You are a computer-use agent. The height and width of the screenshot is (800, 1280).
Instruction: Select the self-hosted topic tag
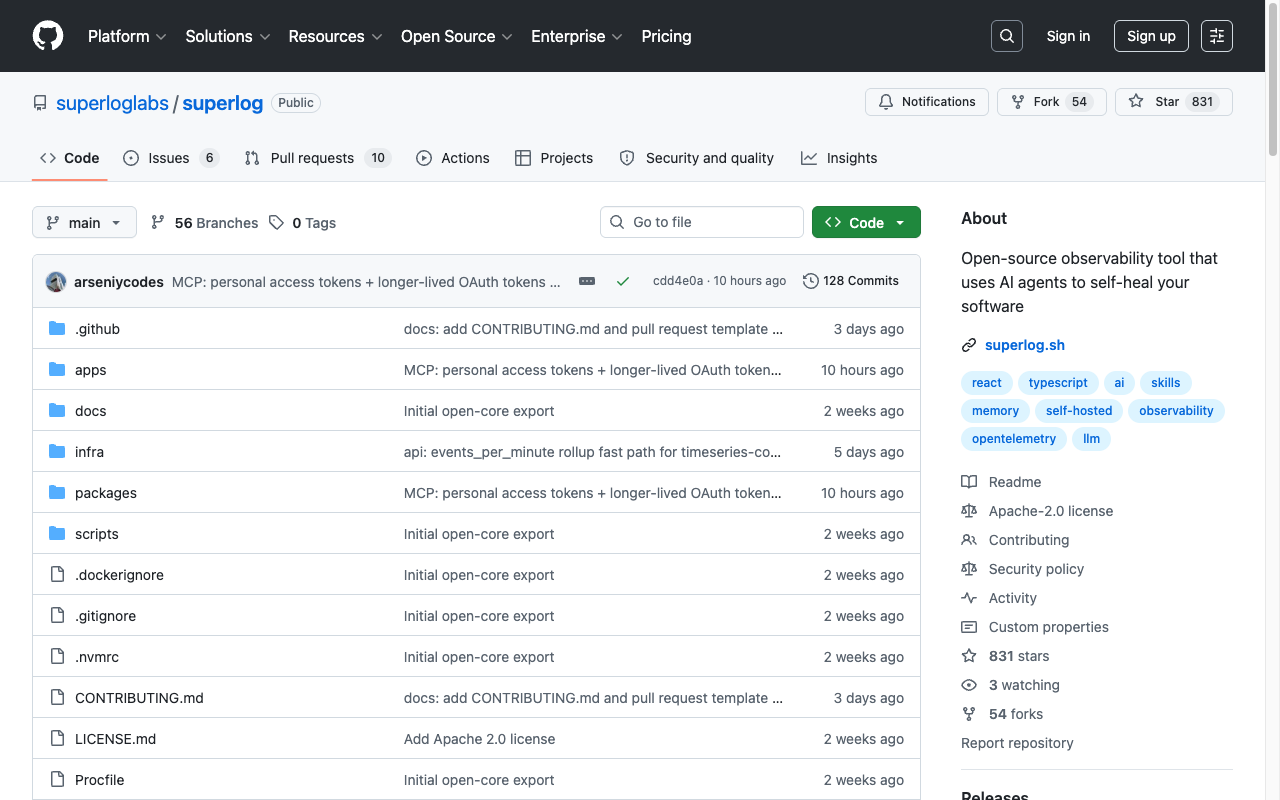pyautogui.click(x=1079, y=411)
